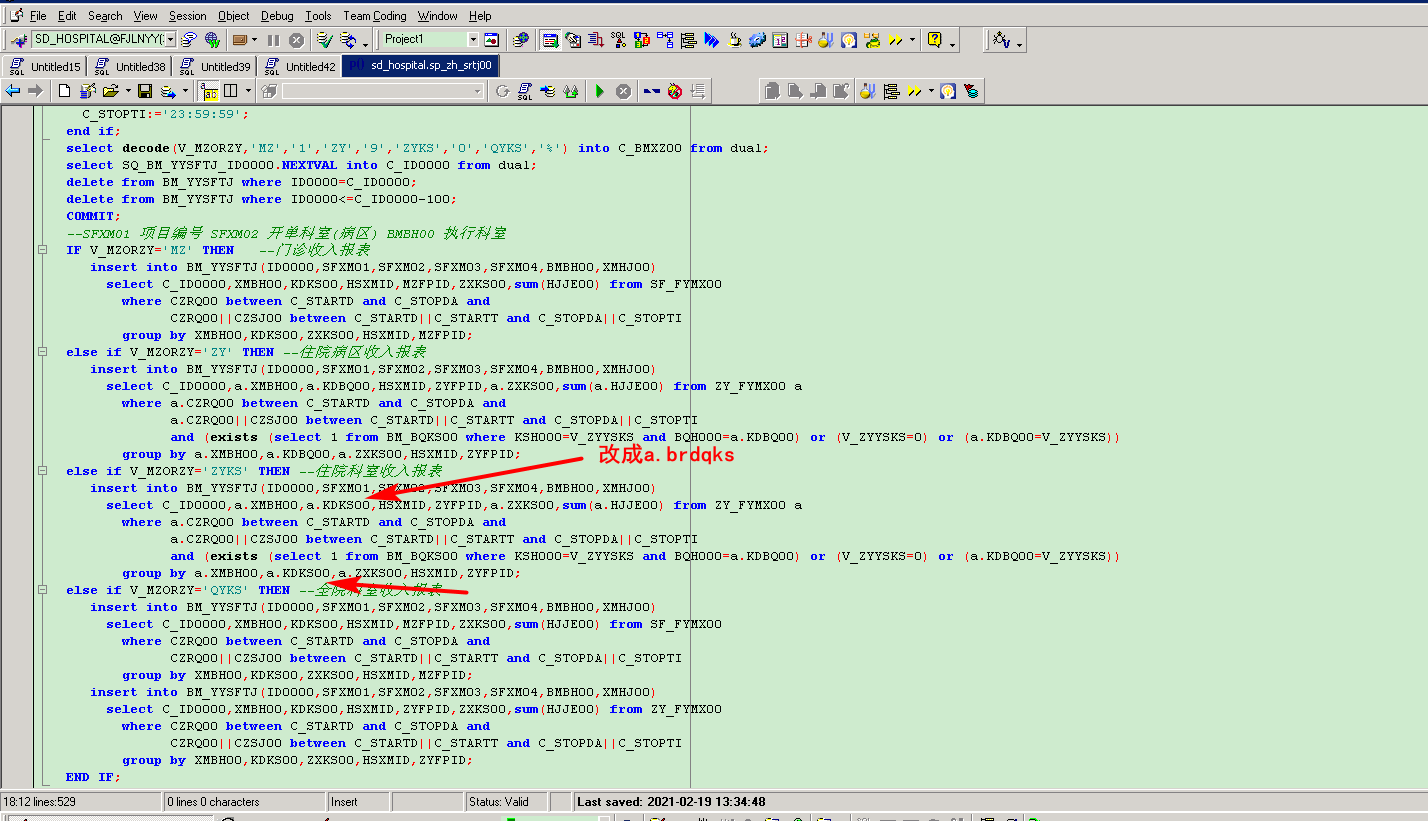The image size is (1428, 821).
Task: Open the Team Coding menu
Action: tap(374, 16)
